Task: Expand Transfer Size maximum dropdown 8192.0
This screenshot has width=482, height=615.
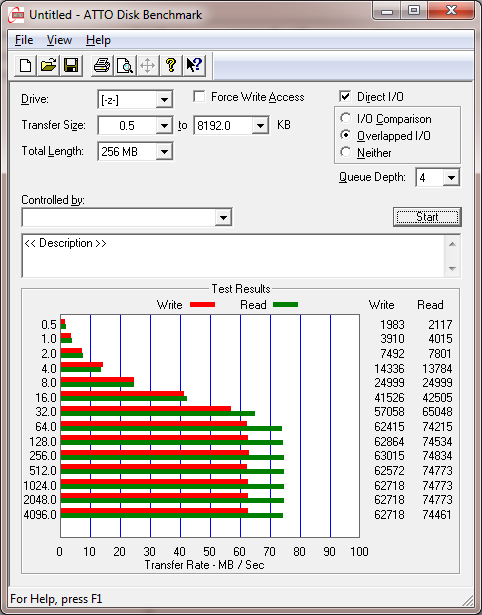Action: pos(260,126)
